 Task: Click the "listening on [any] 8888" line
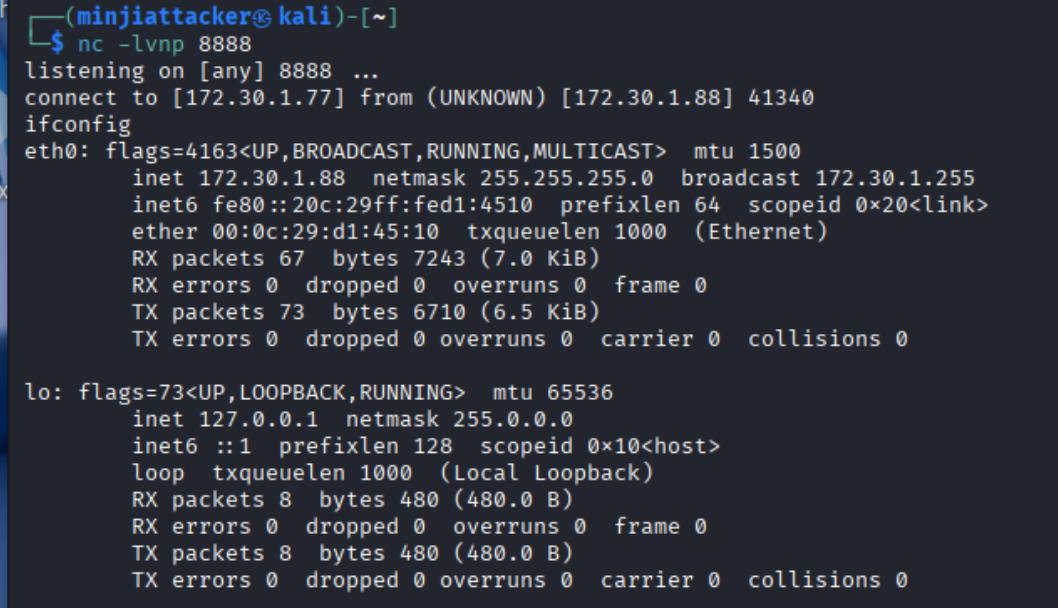(201, 71)
